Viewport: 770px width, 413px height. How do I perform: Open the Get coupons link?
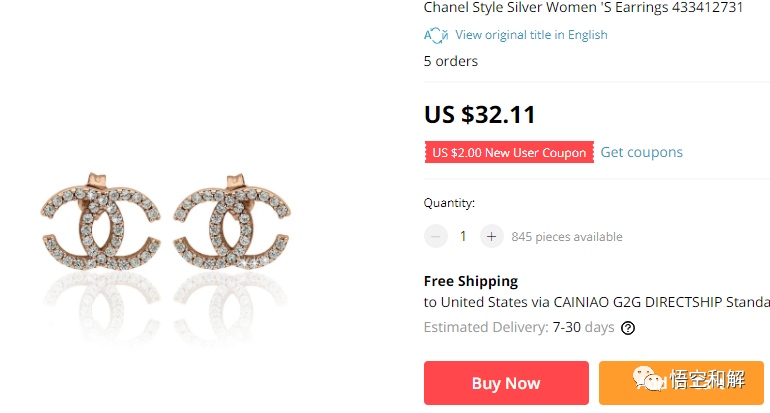641,152
